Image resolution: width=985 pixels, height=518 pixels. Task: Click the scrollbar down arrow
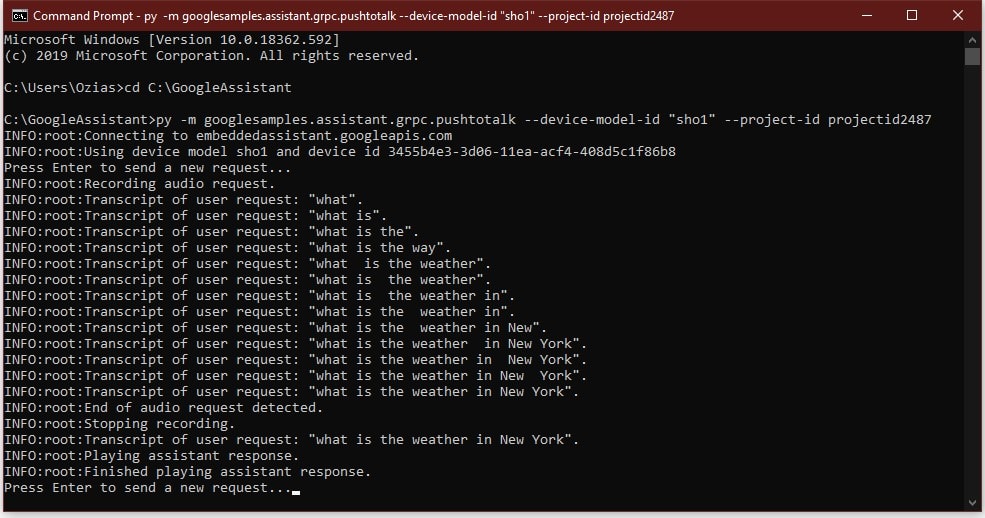972,502
